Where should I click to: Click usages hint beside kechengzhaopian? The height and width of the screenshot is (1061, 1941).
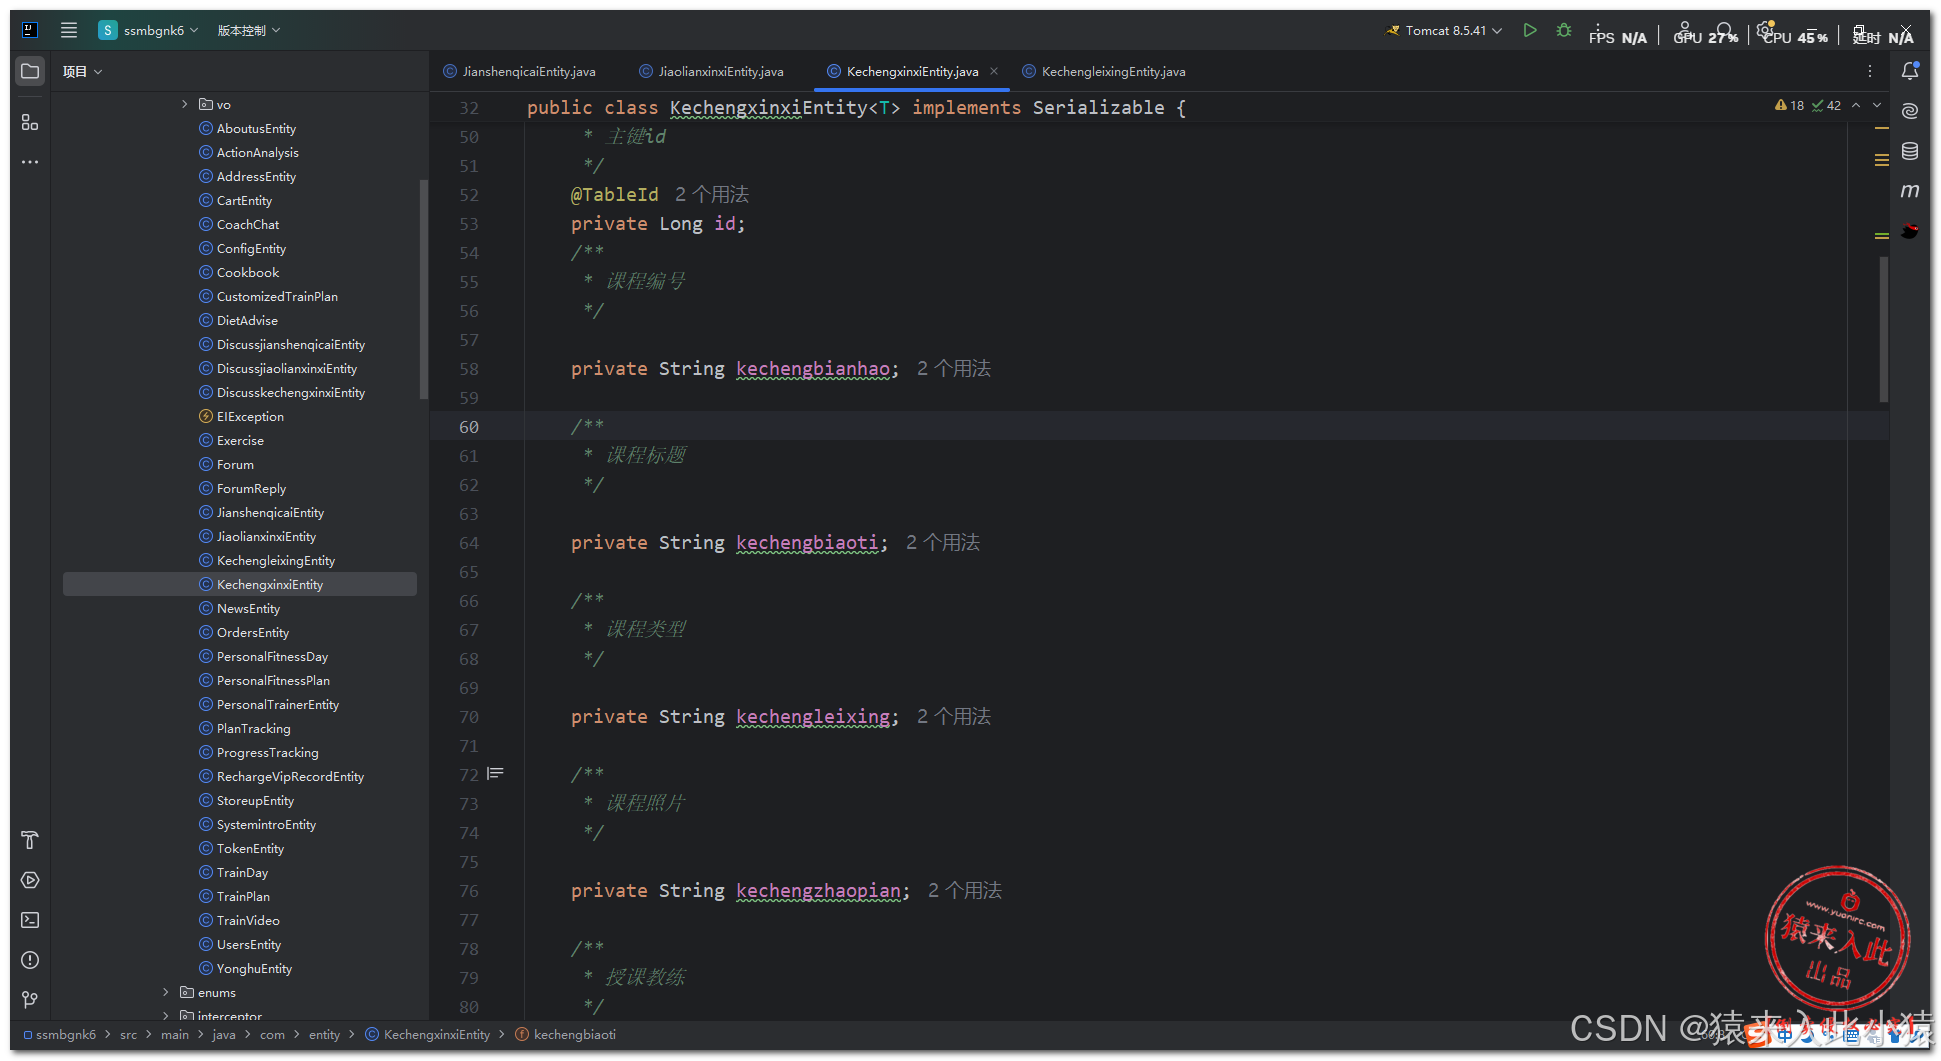tap(965, 890)
